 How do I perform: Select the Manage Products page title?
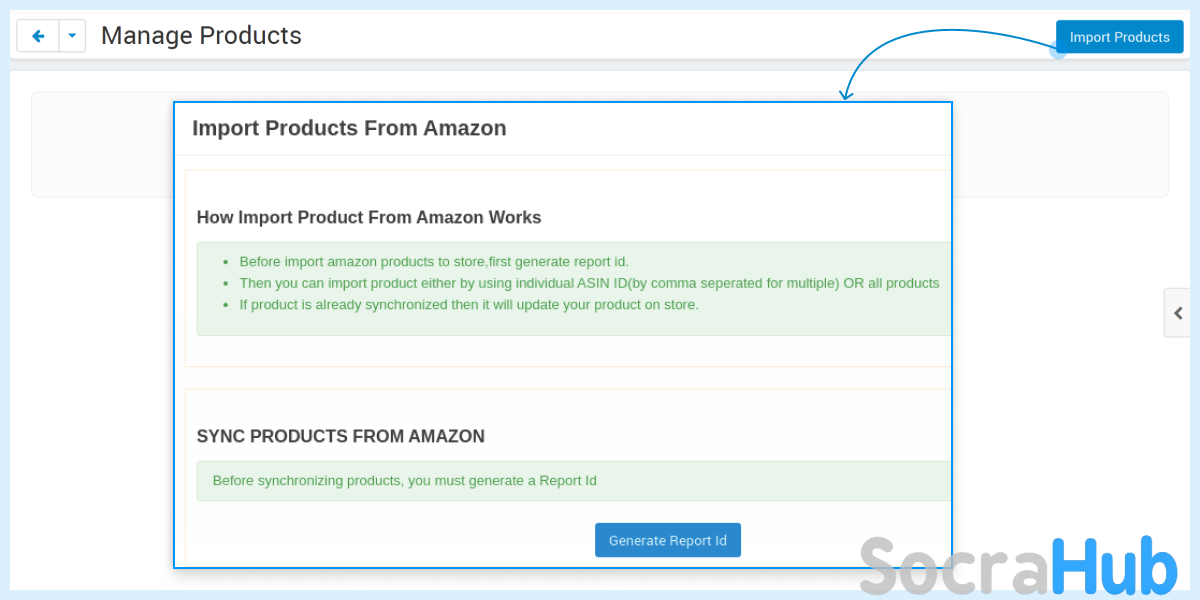tap(201, 36)
